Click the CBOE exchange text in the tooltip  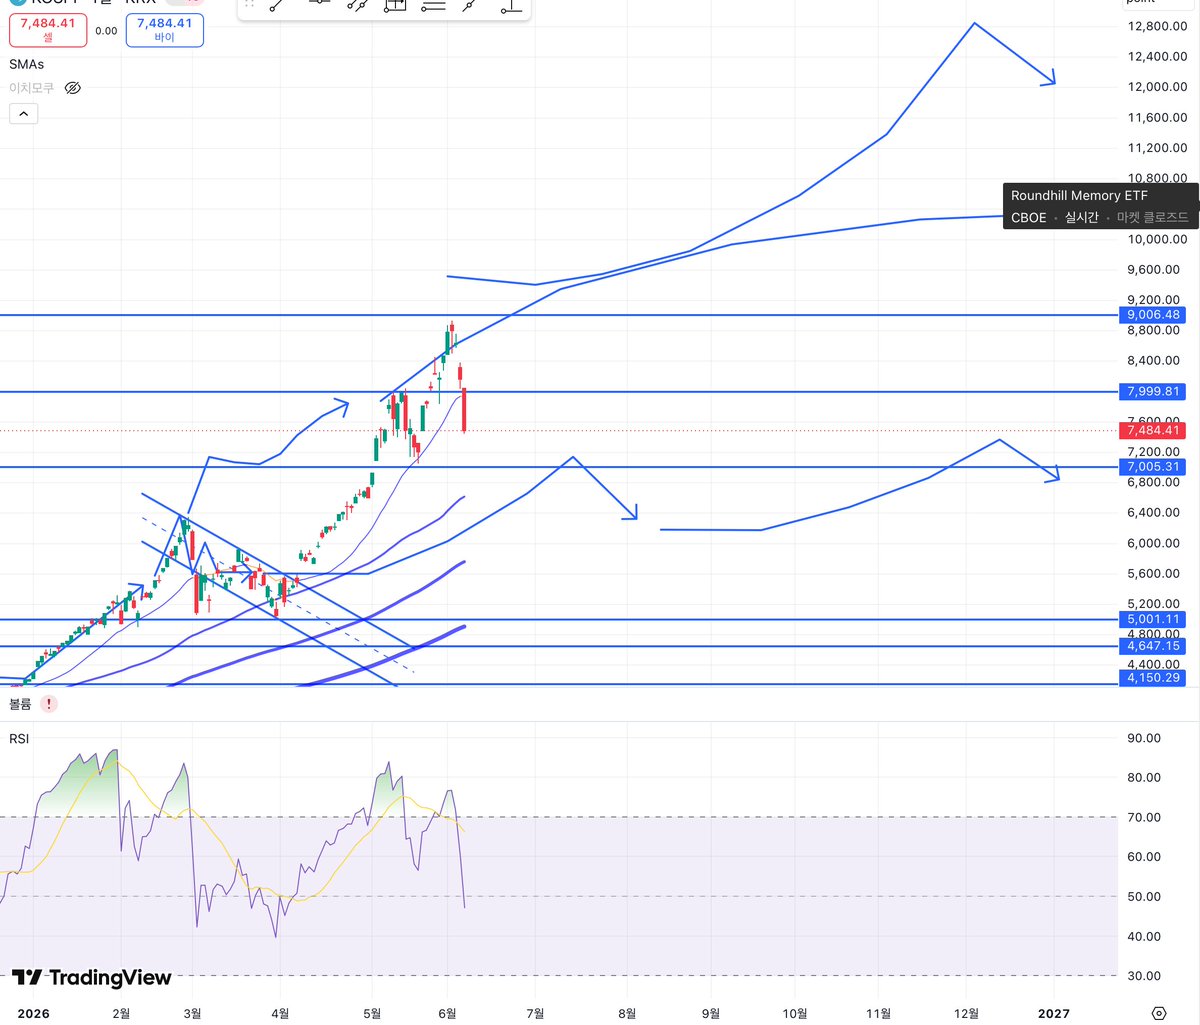(1029, 217)
